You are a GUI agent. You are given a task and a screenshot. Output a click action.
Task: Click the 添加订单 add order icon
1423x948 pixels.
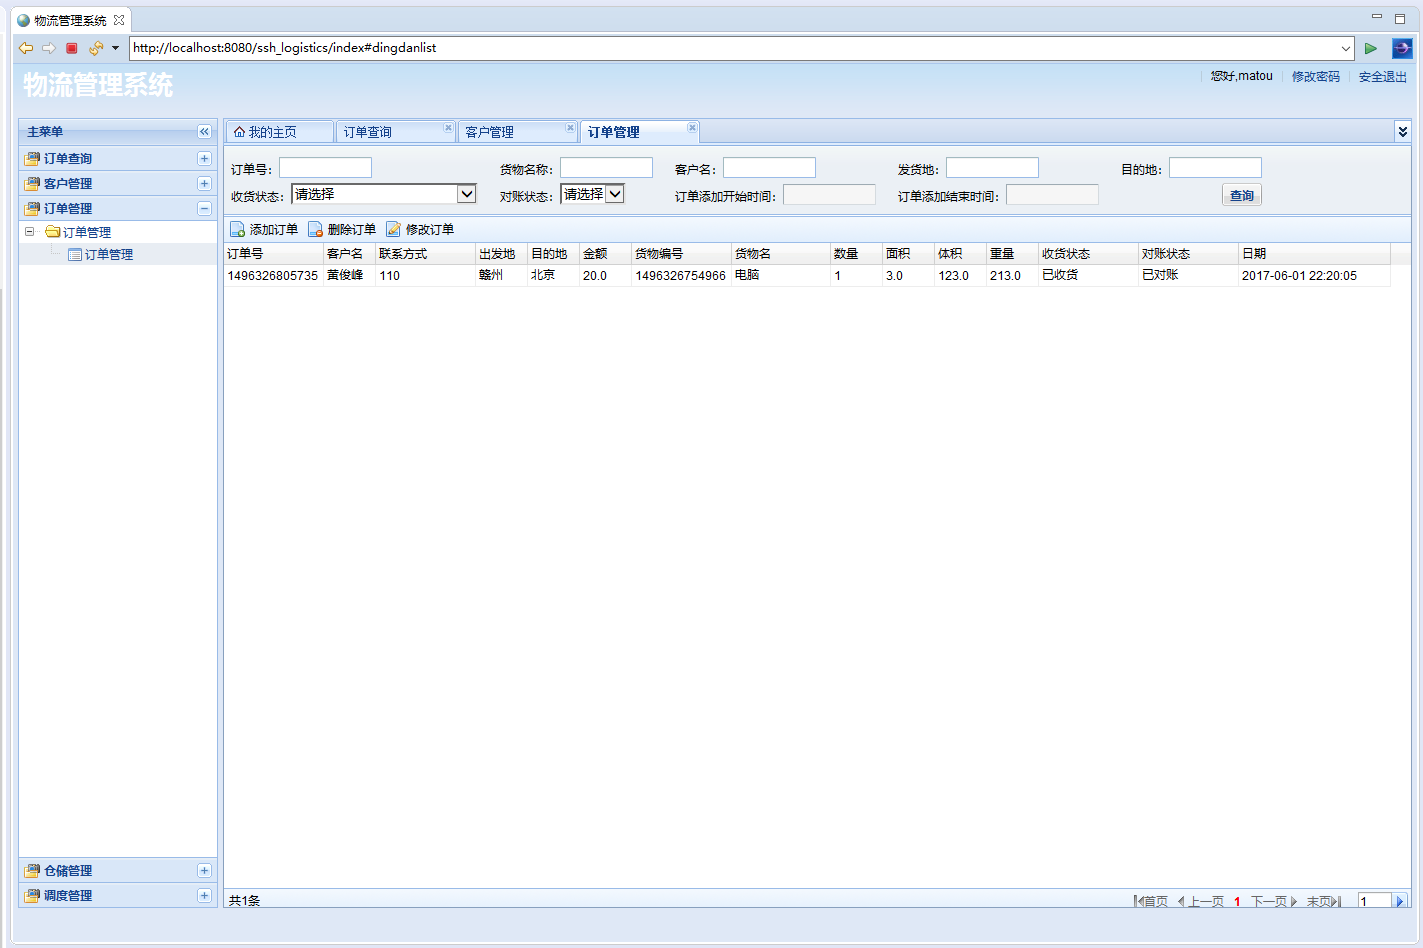pyautogui.click(x=237, y=230)
